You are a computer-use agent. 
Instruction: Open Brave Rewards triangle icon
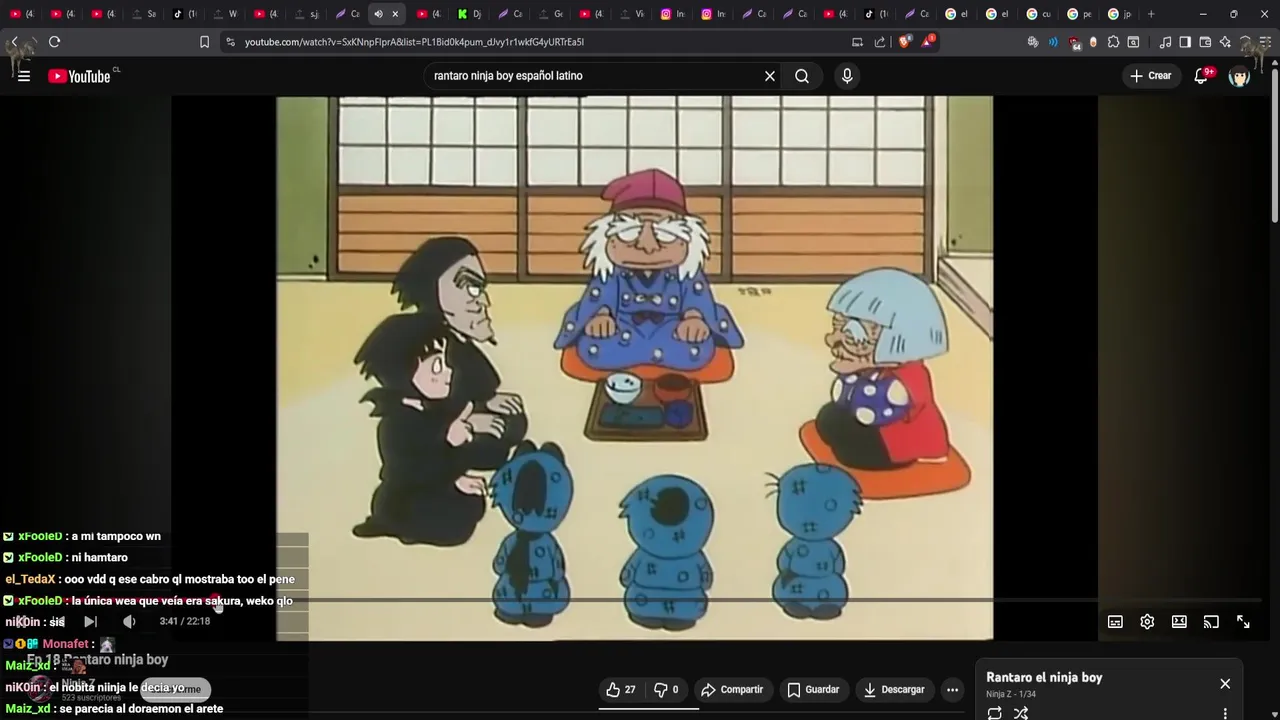click(929, 42)
